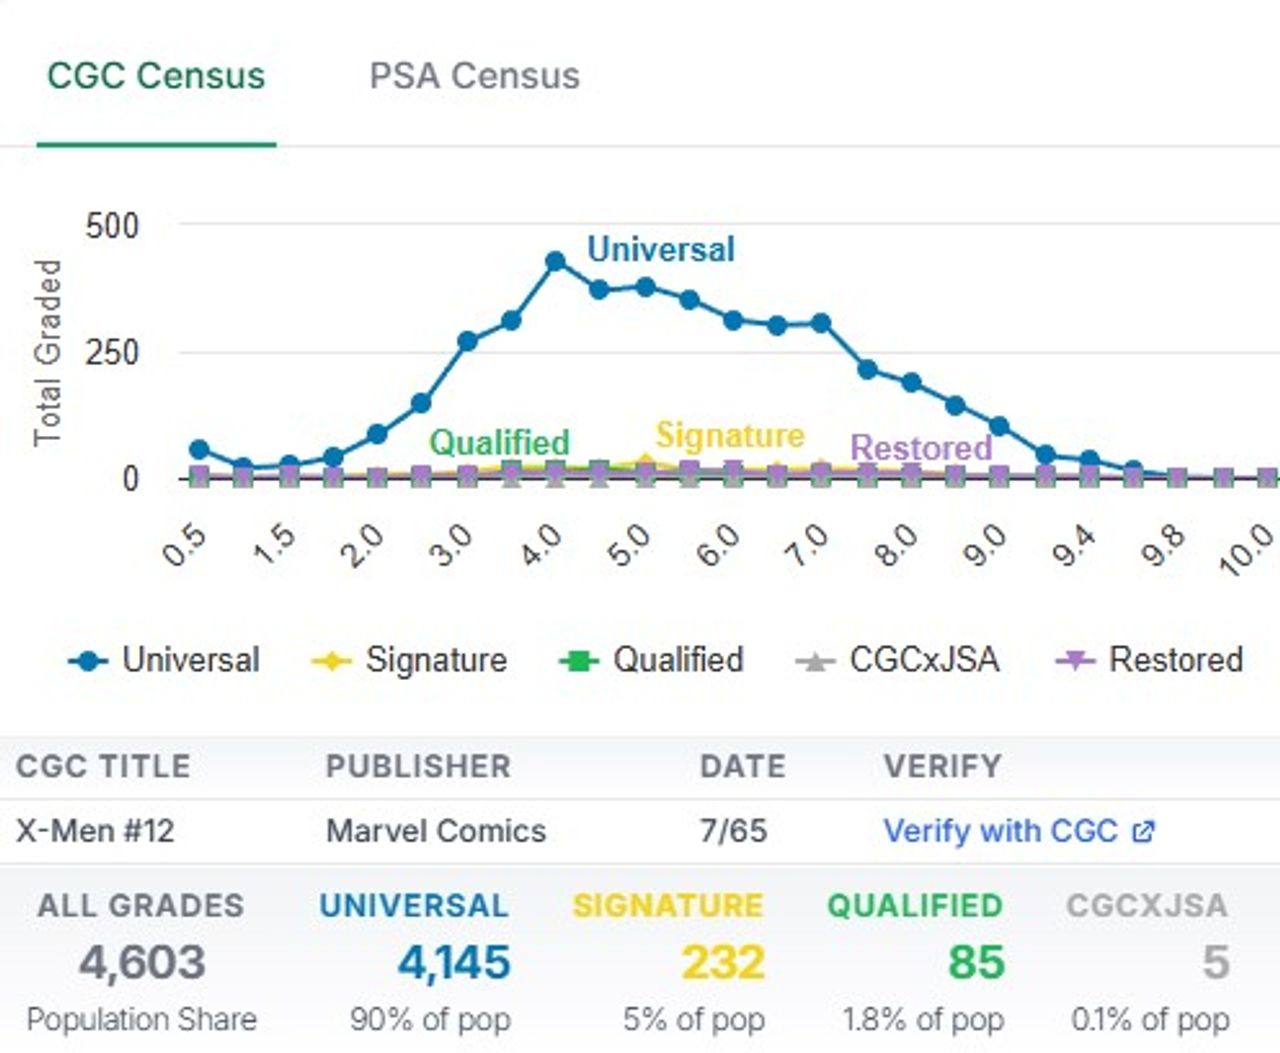This screenshot has width=1280, height=1053.
Task: Click the blue Universal legend marker icon
Action: 88,661
